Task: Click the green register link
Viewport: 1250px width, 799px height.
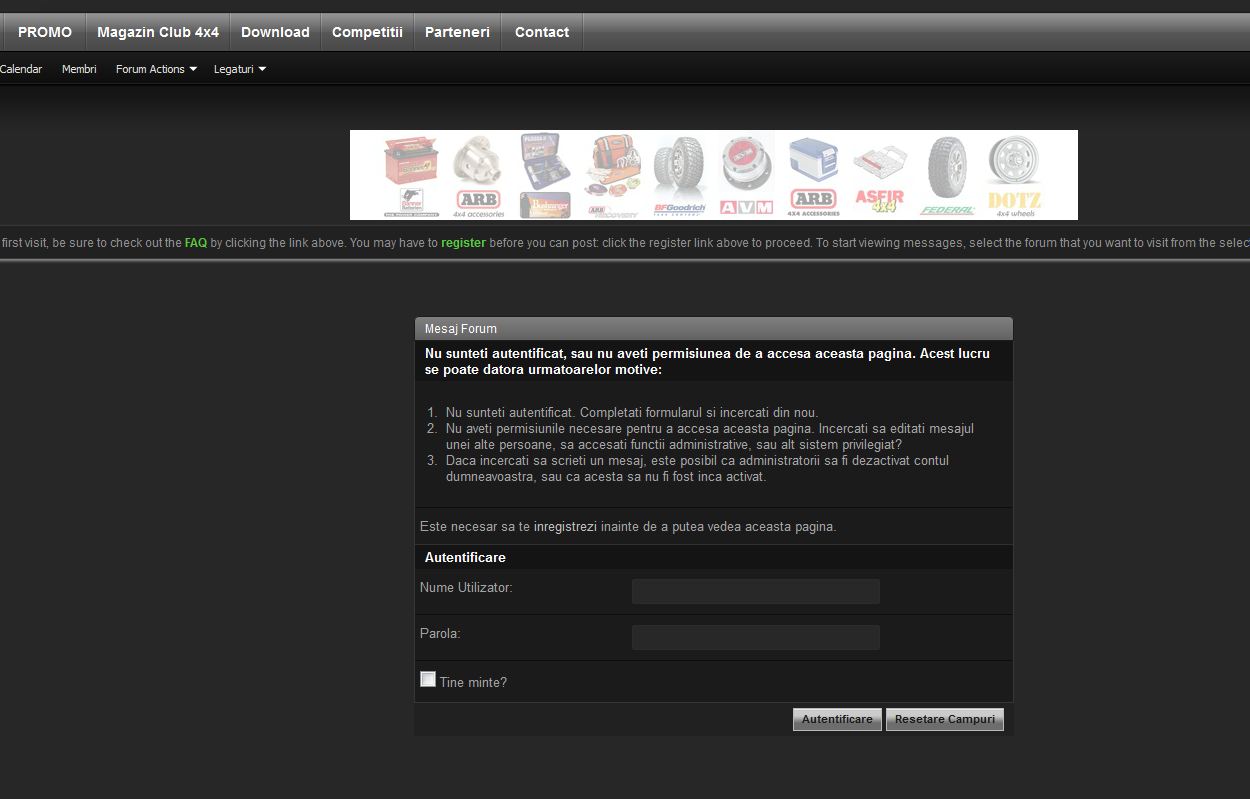Action: click(x=463, y=243)
